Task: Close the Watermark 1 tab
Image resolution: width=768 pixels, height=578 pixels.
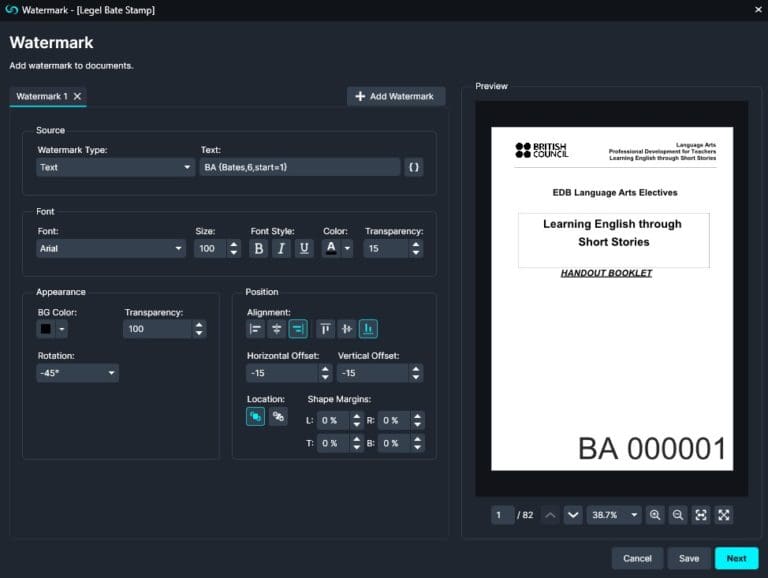Action: [77, 96]
